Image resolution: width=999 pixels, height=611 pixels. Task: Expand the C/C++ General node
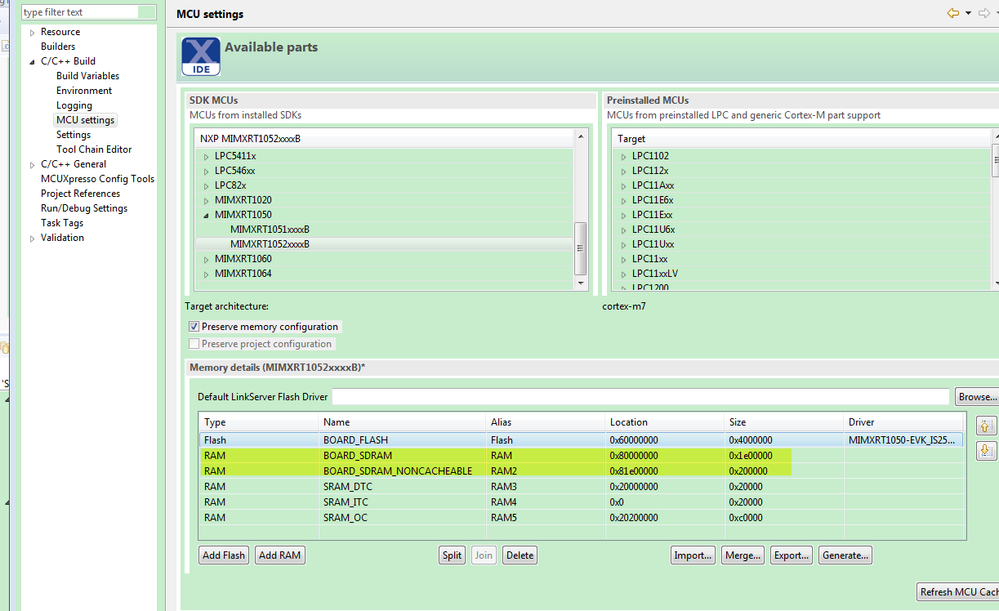32,165
